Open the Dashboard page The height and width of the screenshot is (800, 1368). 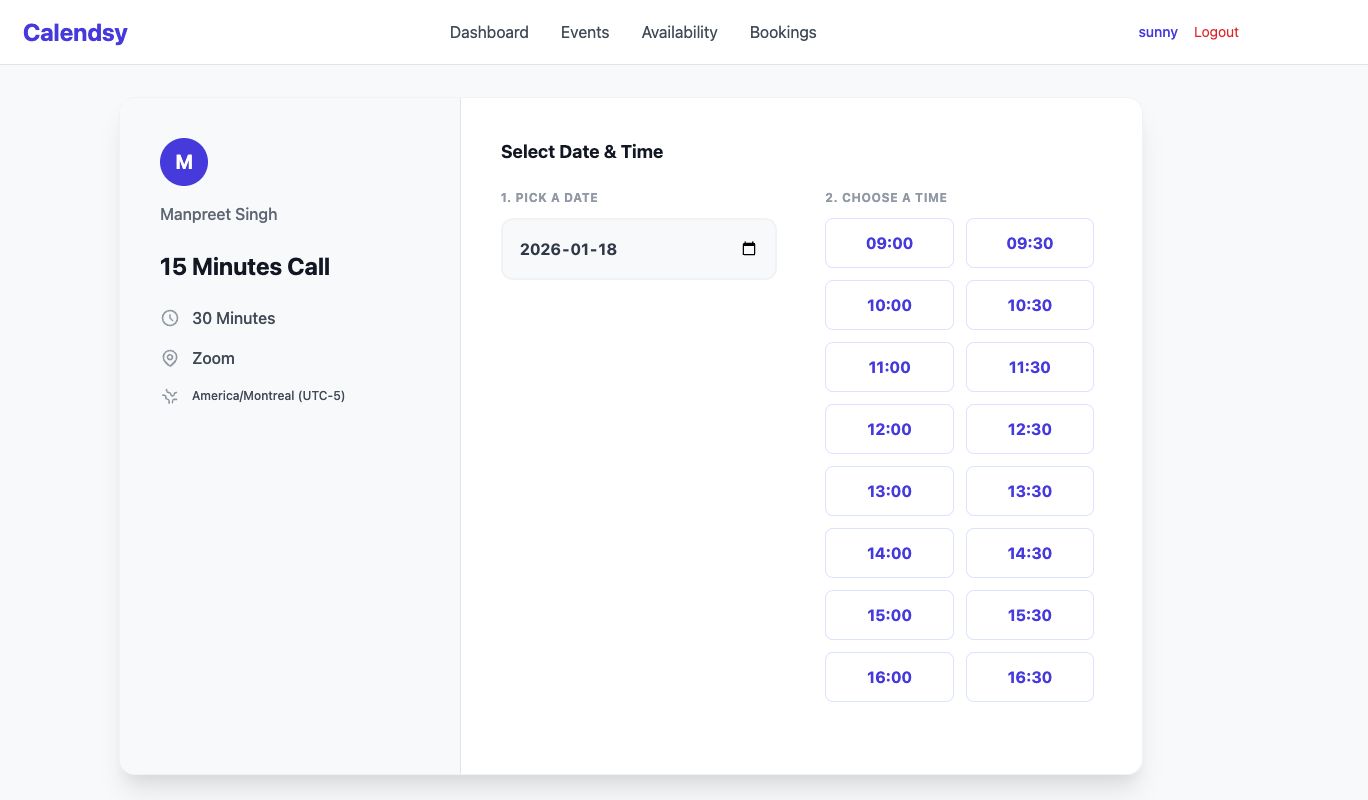tap(489, 32)
